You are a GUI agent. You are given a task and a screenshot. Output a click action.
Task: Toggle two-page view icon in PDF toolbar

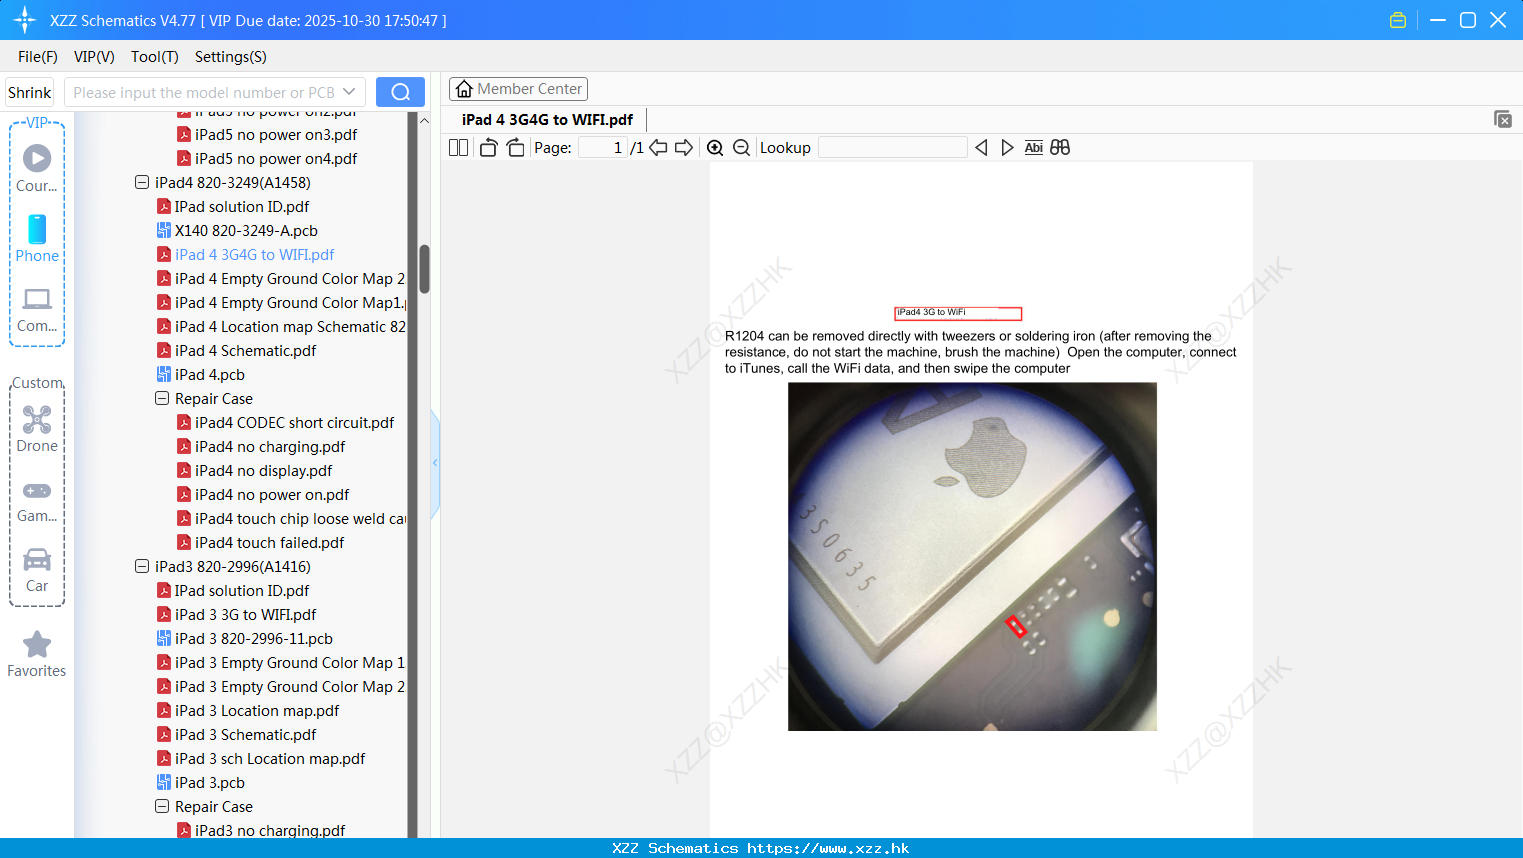[x=458, y=148]
